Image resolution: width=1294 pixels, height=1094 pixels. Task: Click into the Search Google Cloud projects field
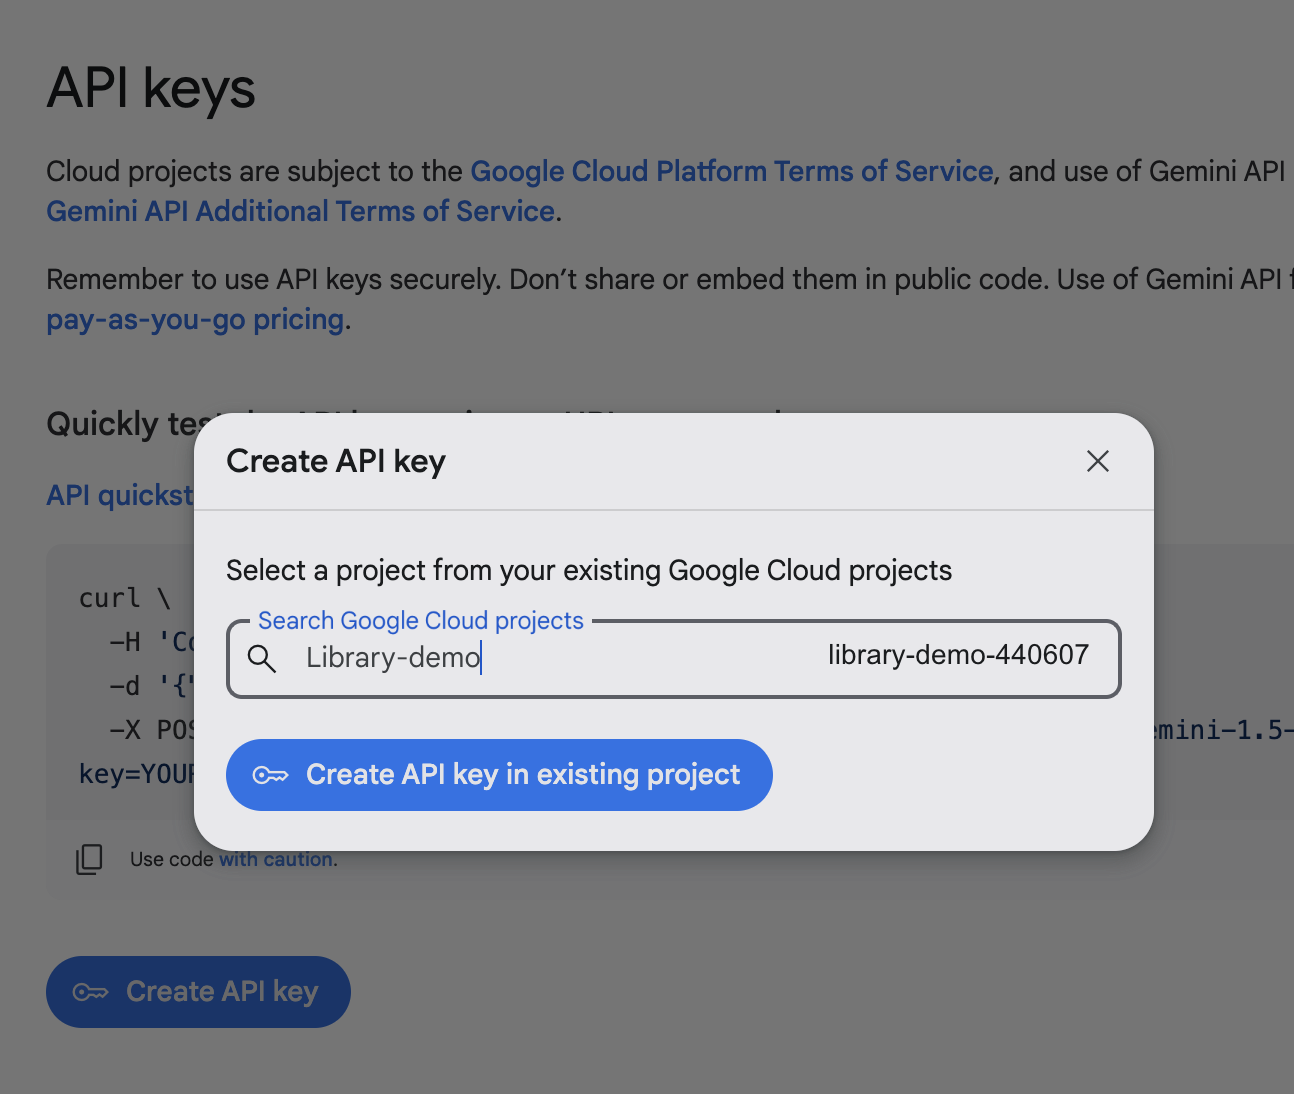(673, 659)
